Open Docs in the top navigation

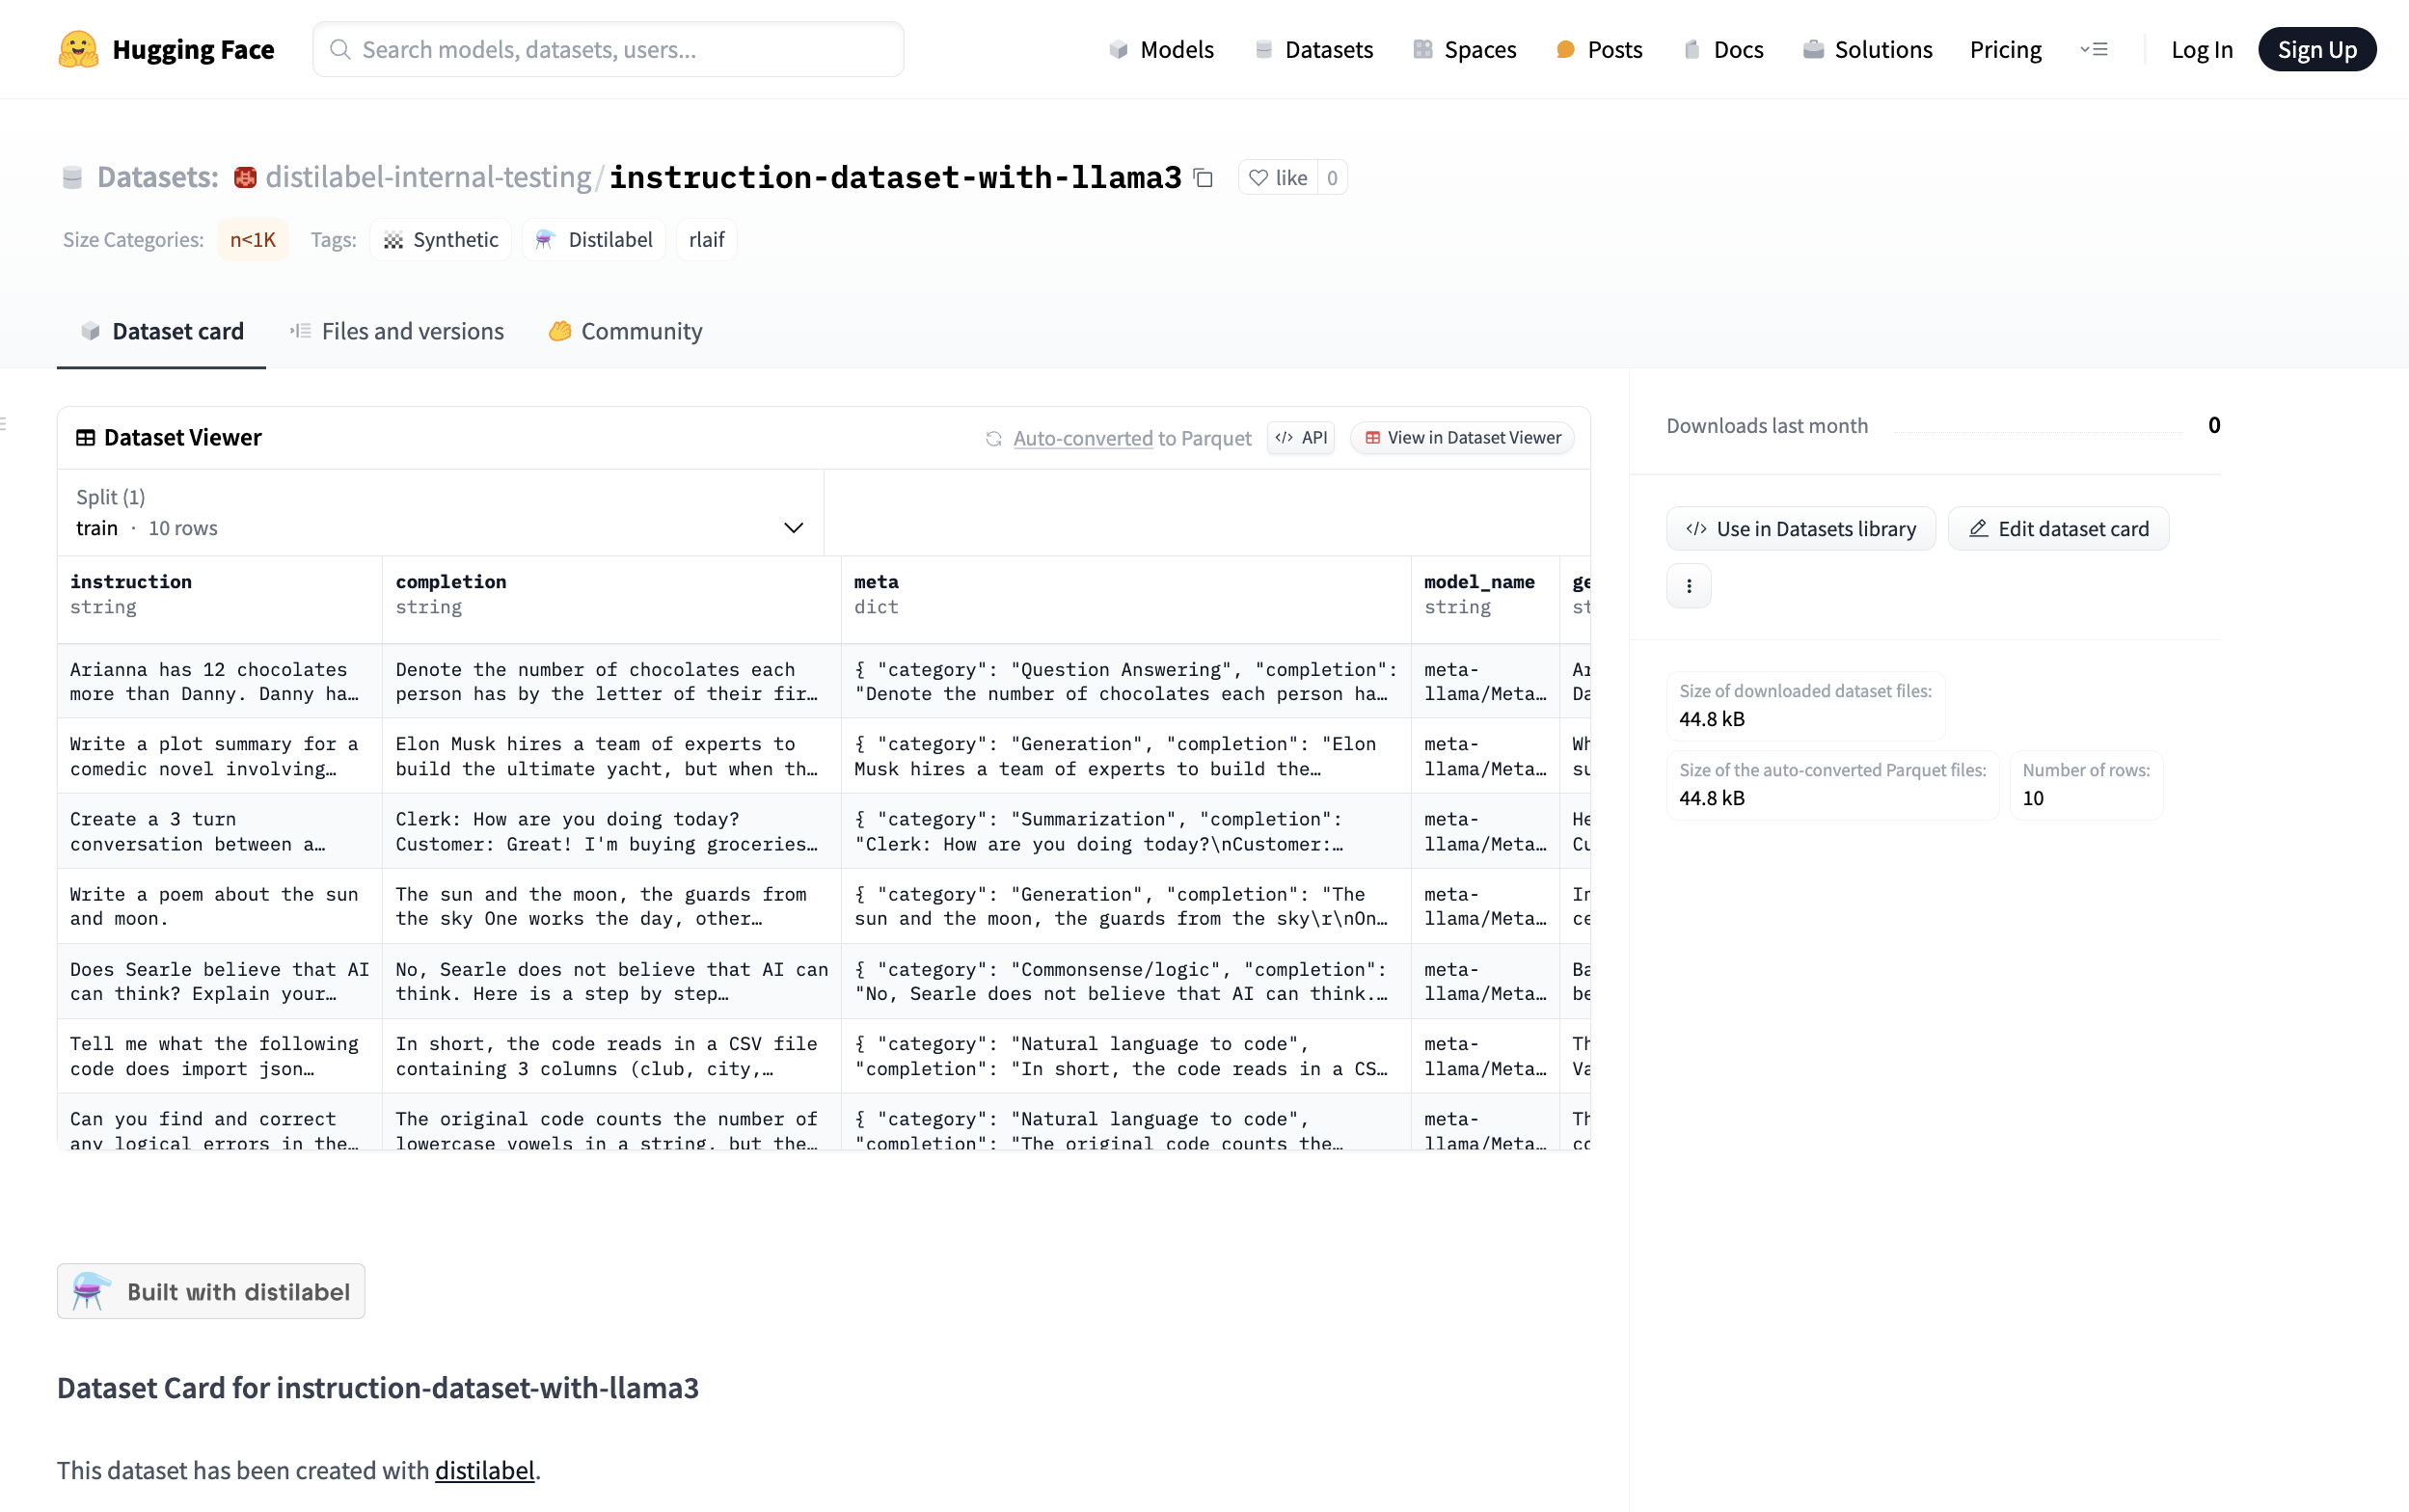coord(1723,49)
